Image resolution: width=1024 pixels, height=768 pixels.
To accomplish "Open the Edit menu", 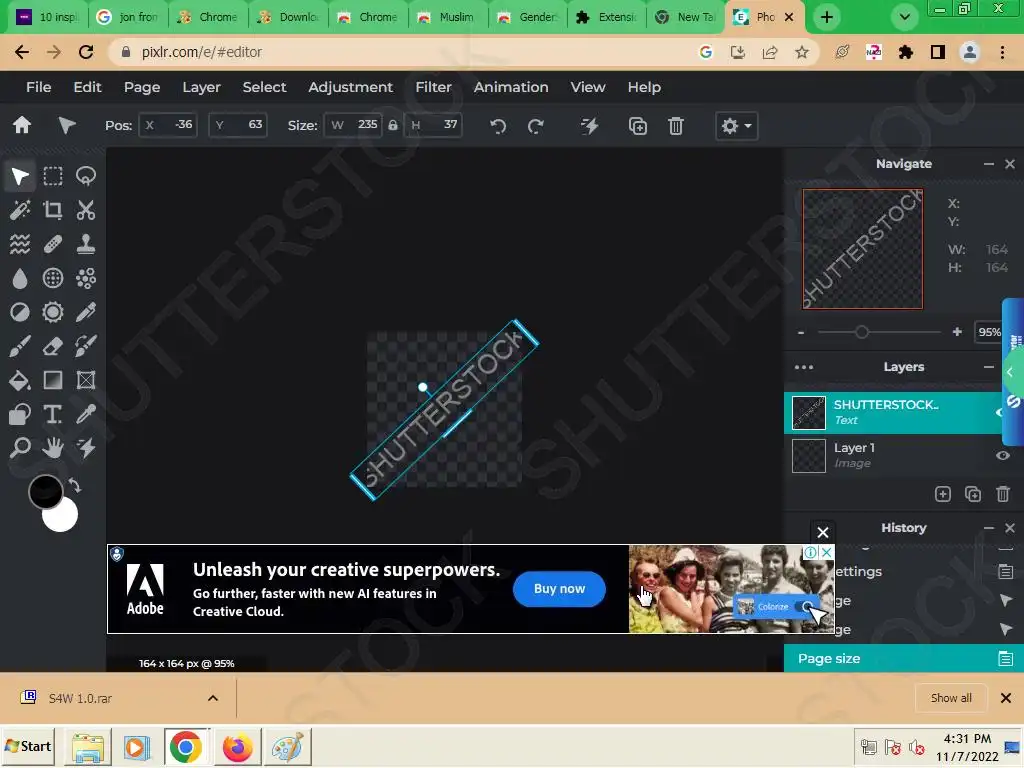I will point(87,87).
